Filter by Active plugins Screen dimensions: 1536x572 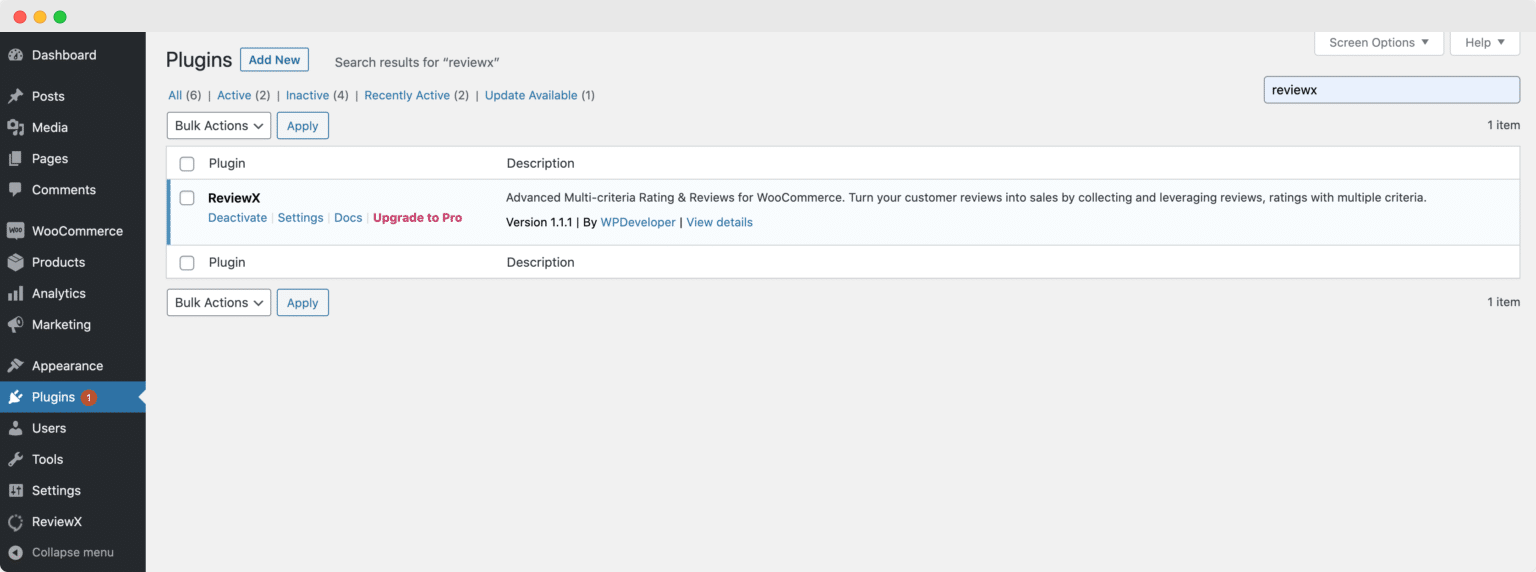[x=234, y=95]
